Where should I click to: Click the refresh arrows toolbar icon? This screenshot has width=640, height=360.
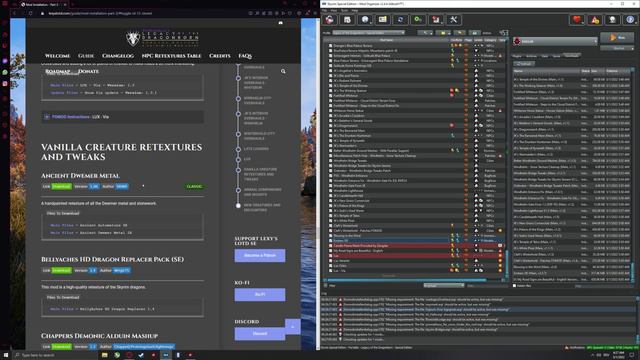400,20
